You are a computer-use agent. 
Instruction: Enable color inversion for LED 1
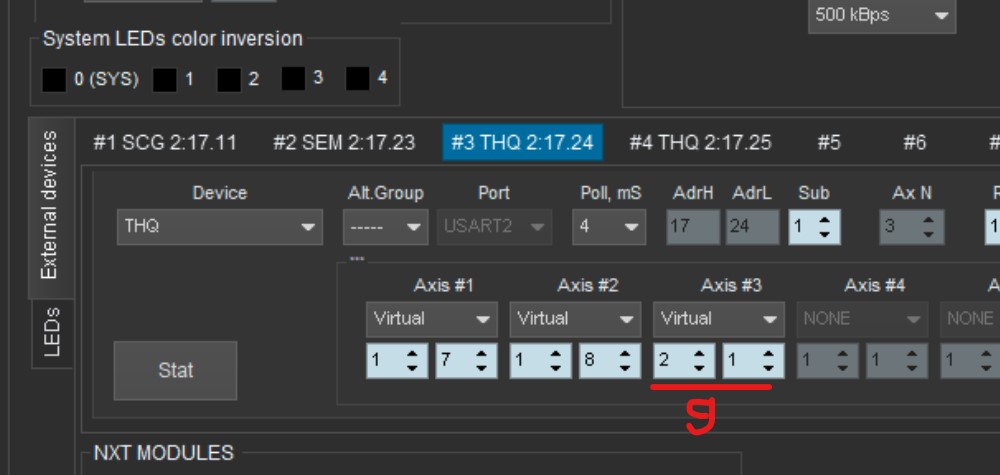click(x=165, y=79)
